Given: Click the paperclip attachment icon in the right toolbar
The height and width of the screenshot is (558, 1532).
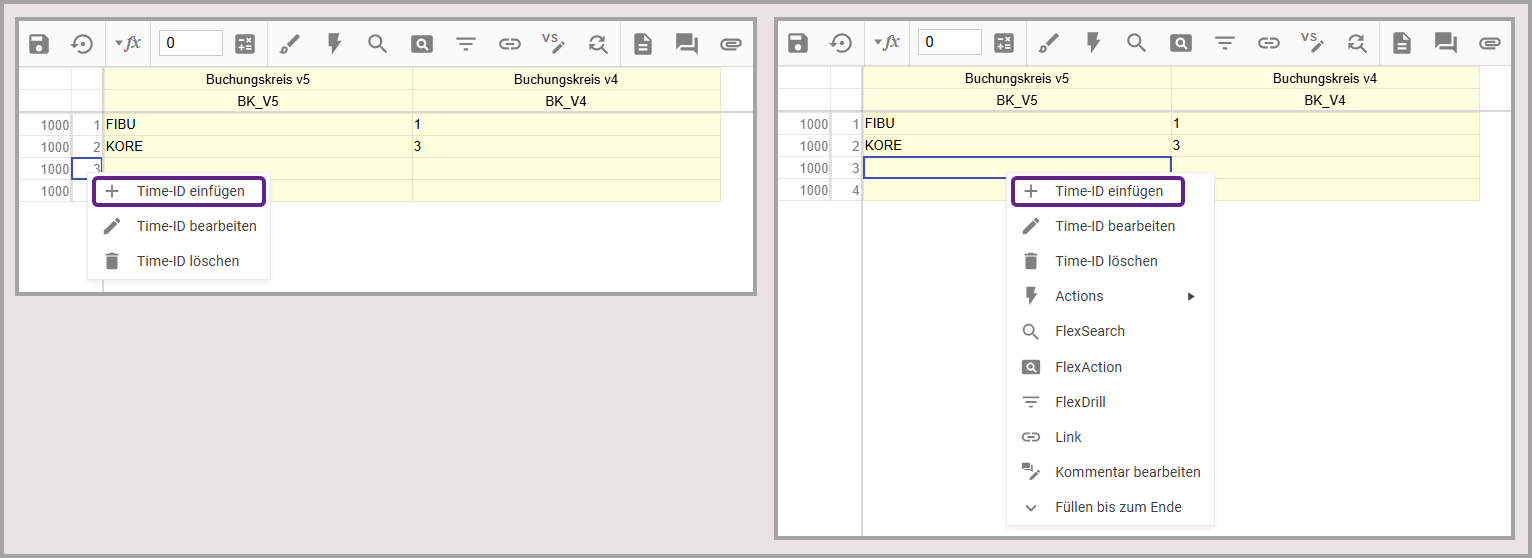Looking at the screenshot, I should [1490, 43].
